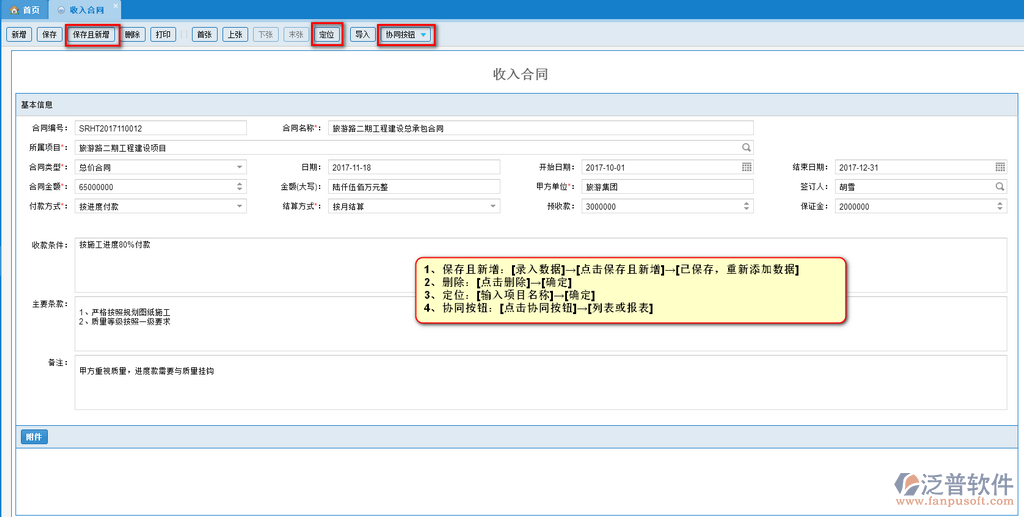Click the 导入 toolbar button
The width and height of the screenshot is (1024, 517).
362,35
